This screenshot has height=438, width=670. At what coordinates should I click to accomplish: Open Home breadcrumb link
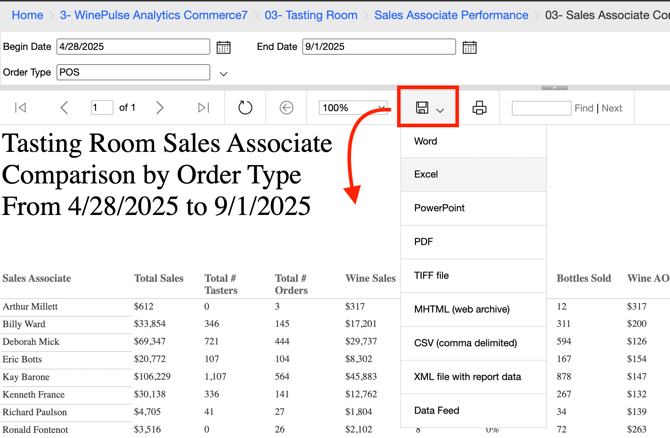27,15
